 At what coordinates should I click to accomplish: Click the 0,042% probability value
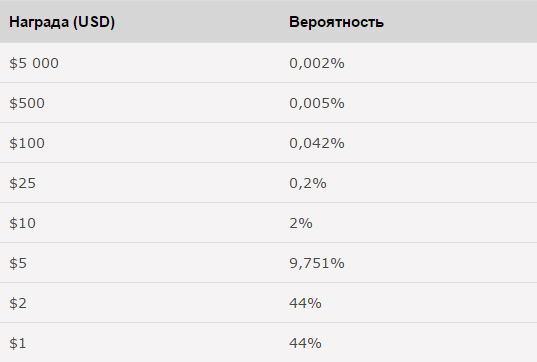317,143
